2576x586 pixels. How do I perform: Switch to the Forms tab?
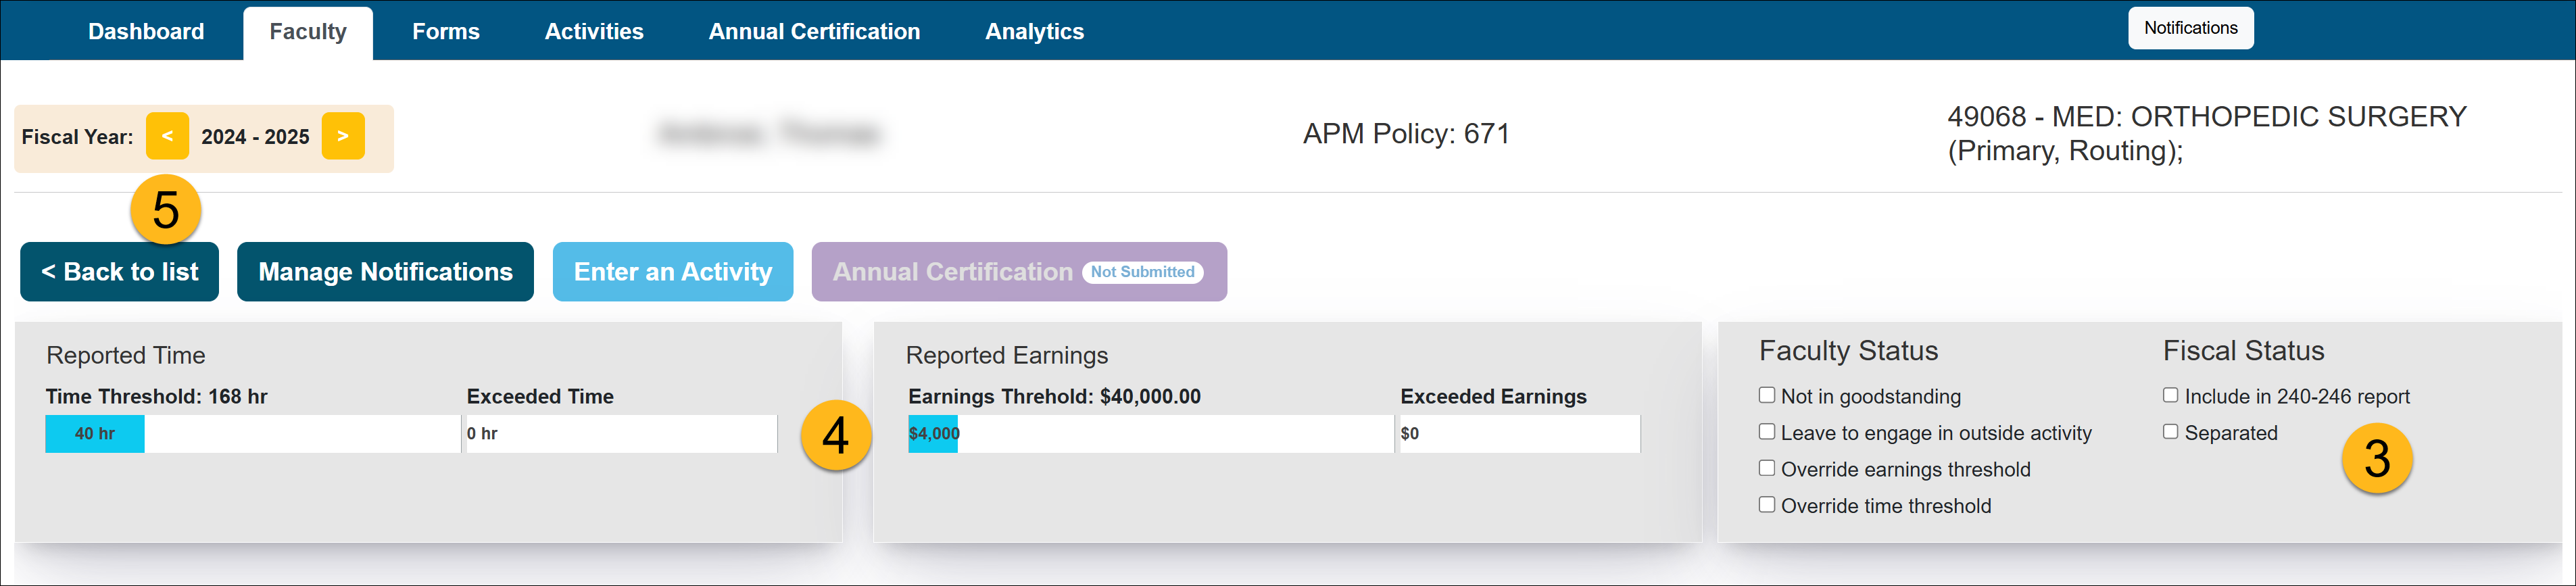click(x=446, y=32)
